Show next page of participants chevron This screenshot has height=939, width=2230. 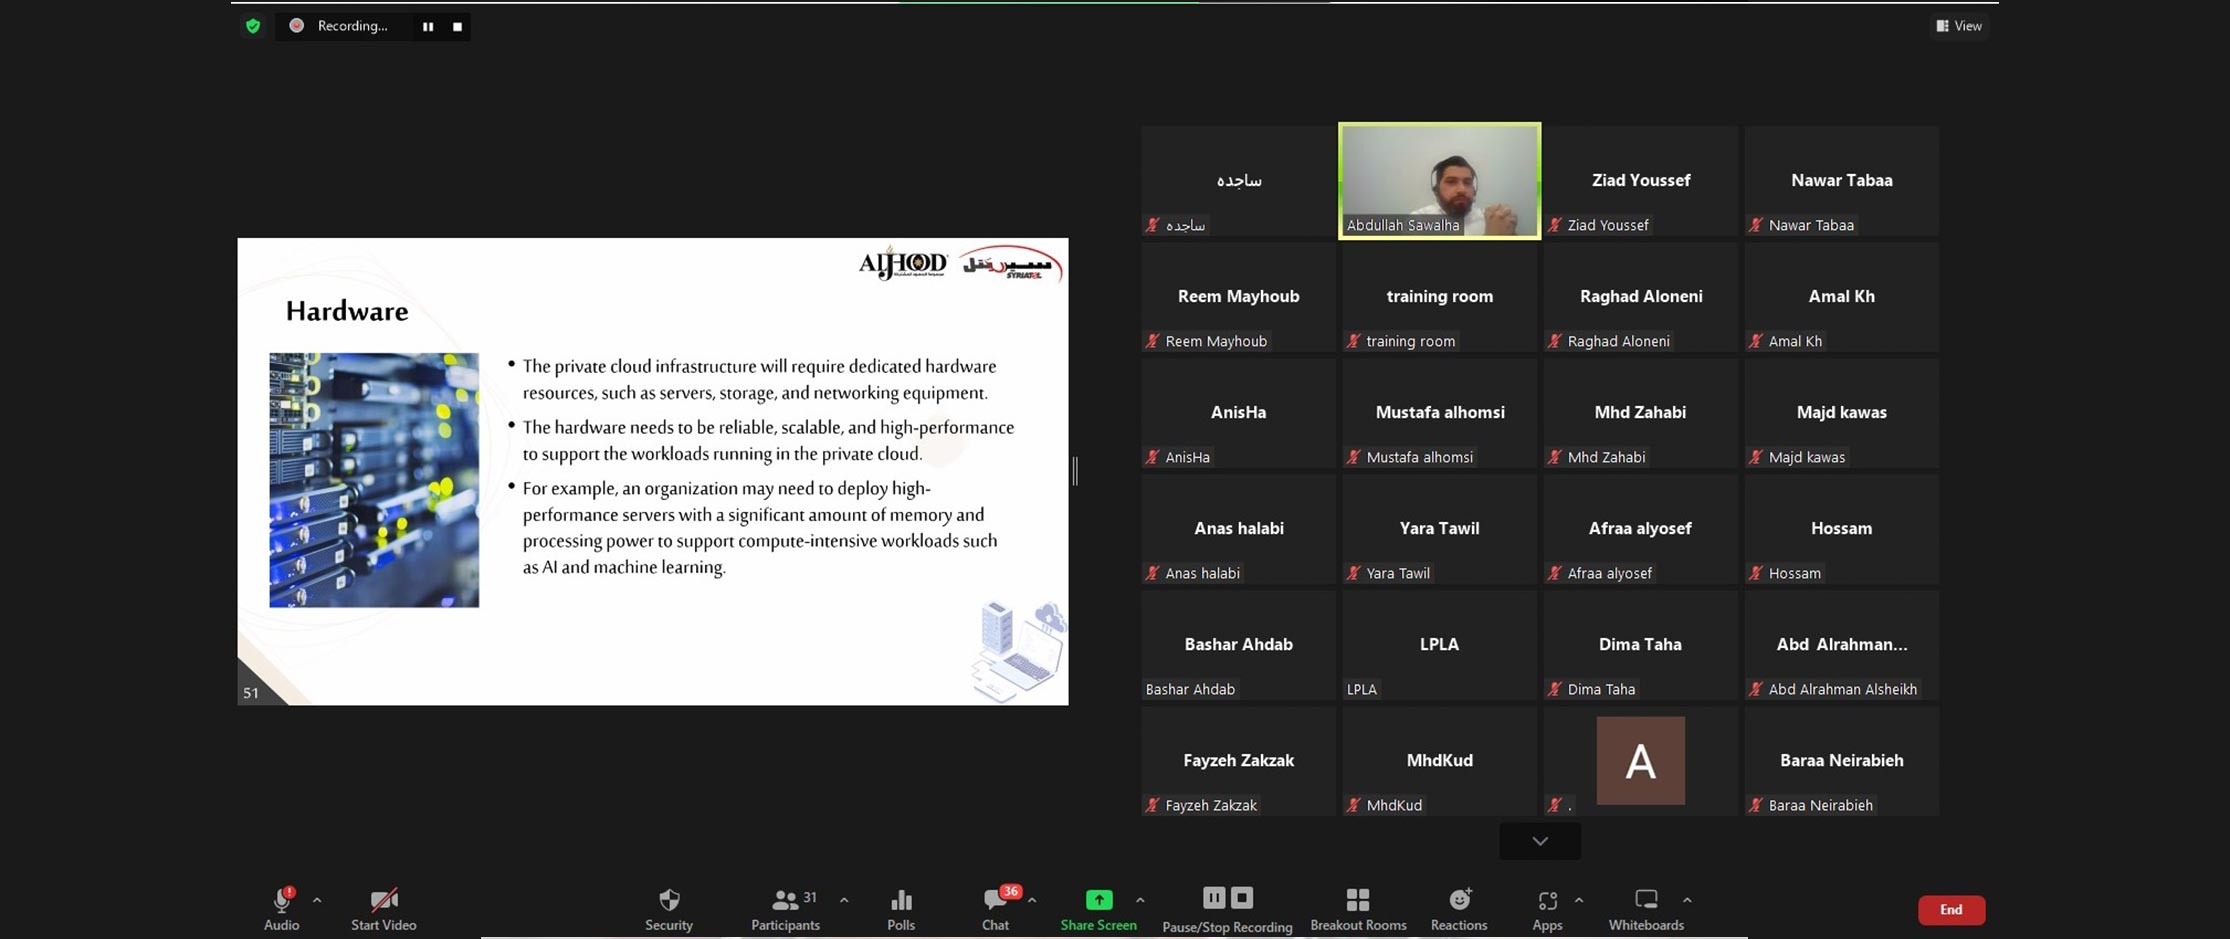[x=1540, y=841]
